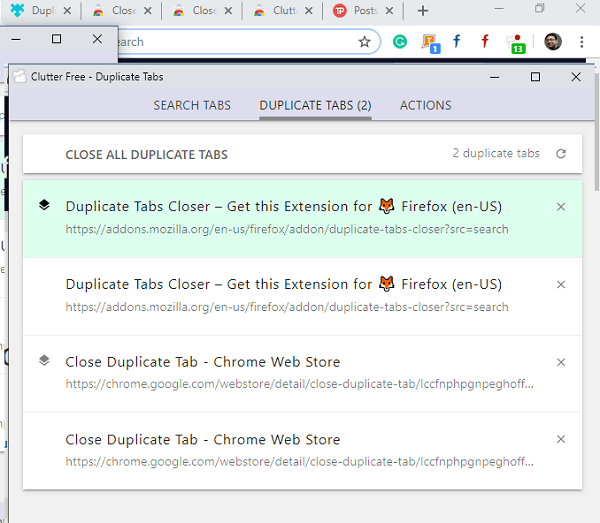Screen dimensions: 600x523
Task: Click the gray layers icon beside Close Duplicate Tab
Action: 44,360
